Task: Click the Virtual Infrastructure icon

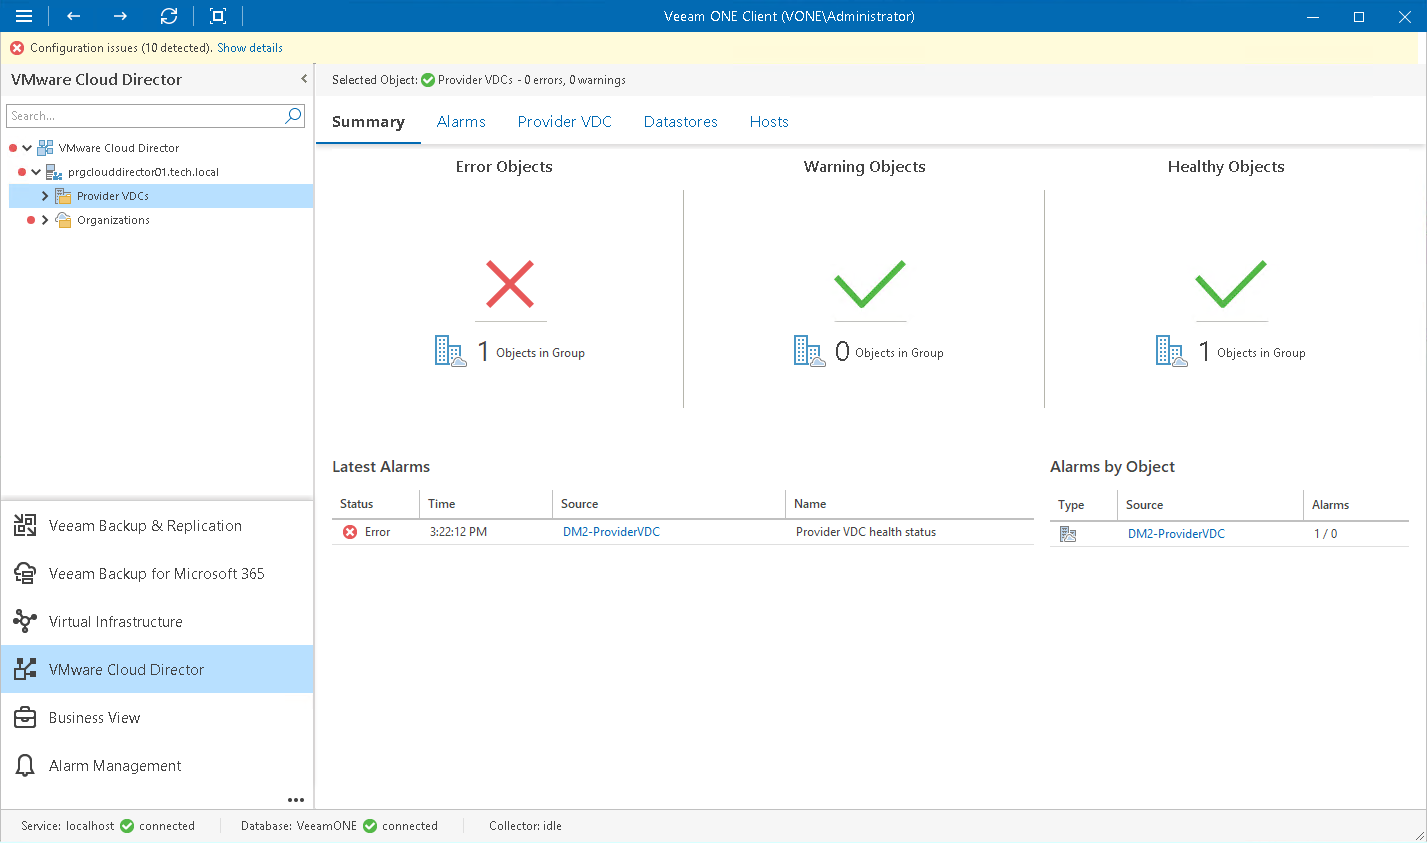Action: pyautogui.click(x=25, y=622)
